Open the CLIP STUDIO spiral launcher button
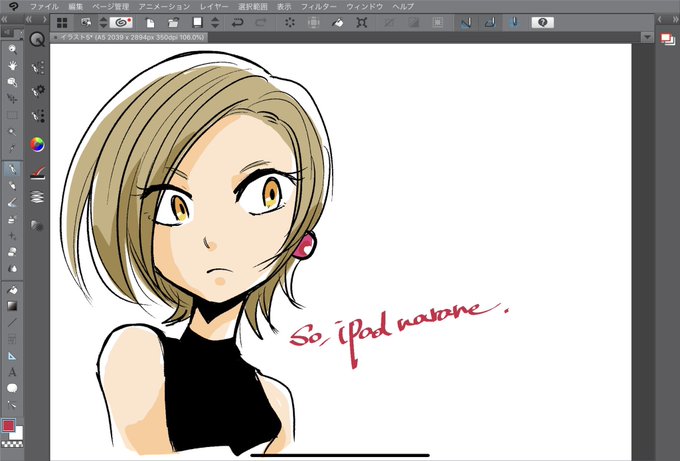 121,23
